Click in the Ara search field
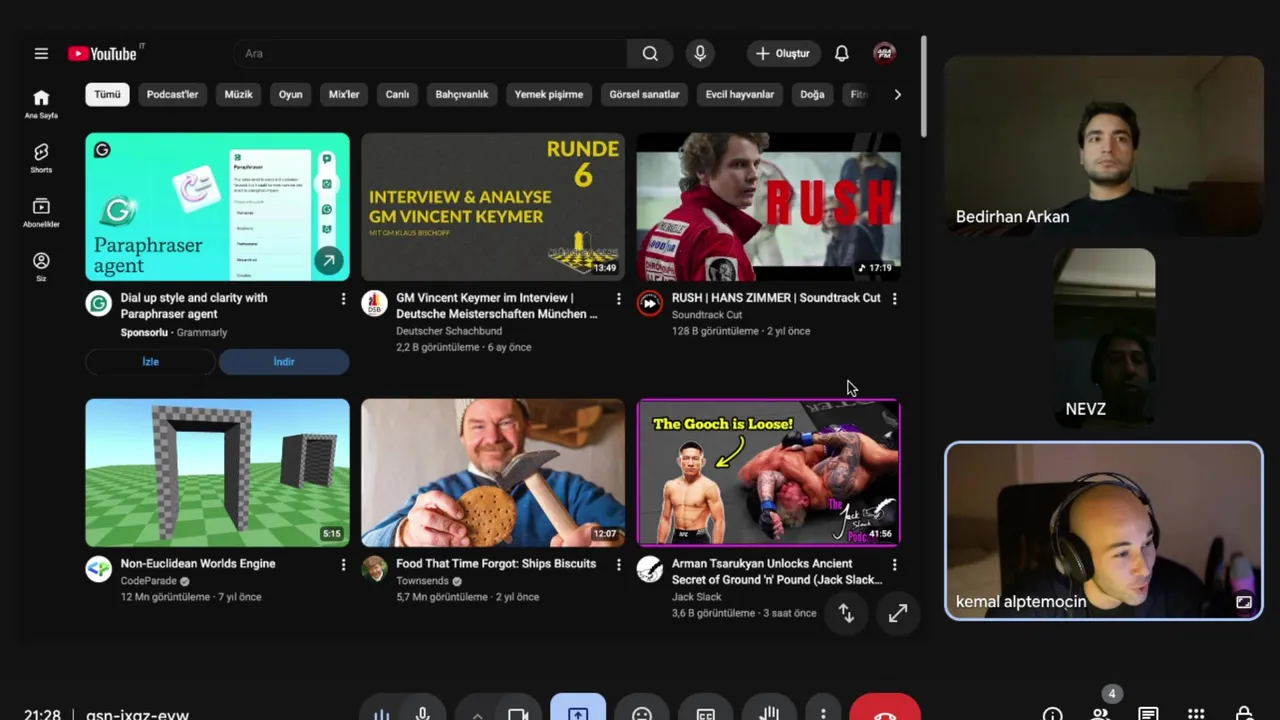1280x720 pixels. 430,53
